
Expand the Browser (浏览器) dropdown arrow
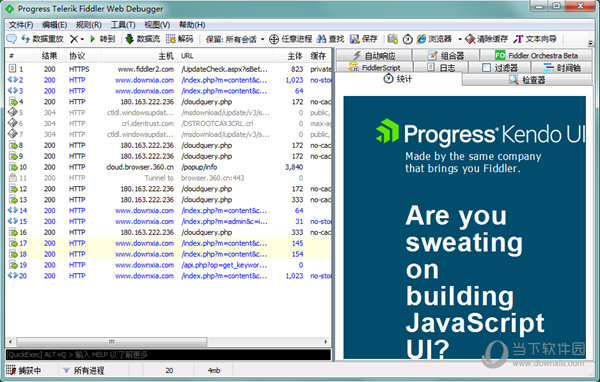pos(460,39)
